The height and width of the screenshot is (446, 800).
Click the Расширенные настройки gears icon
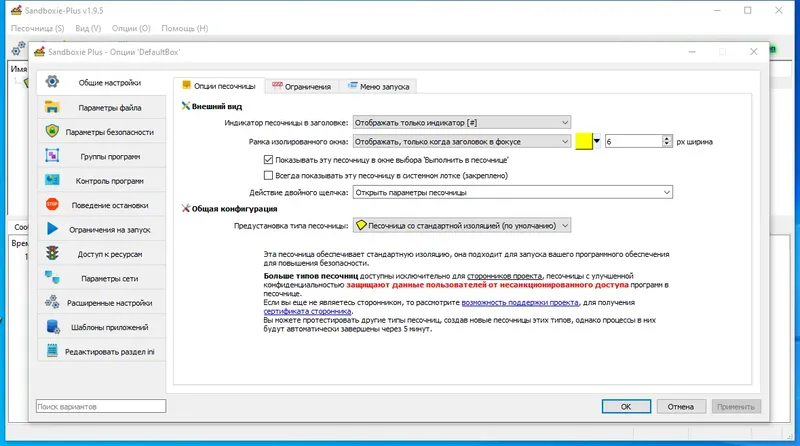(x=52, y=302)
